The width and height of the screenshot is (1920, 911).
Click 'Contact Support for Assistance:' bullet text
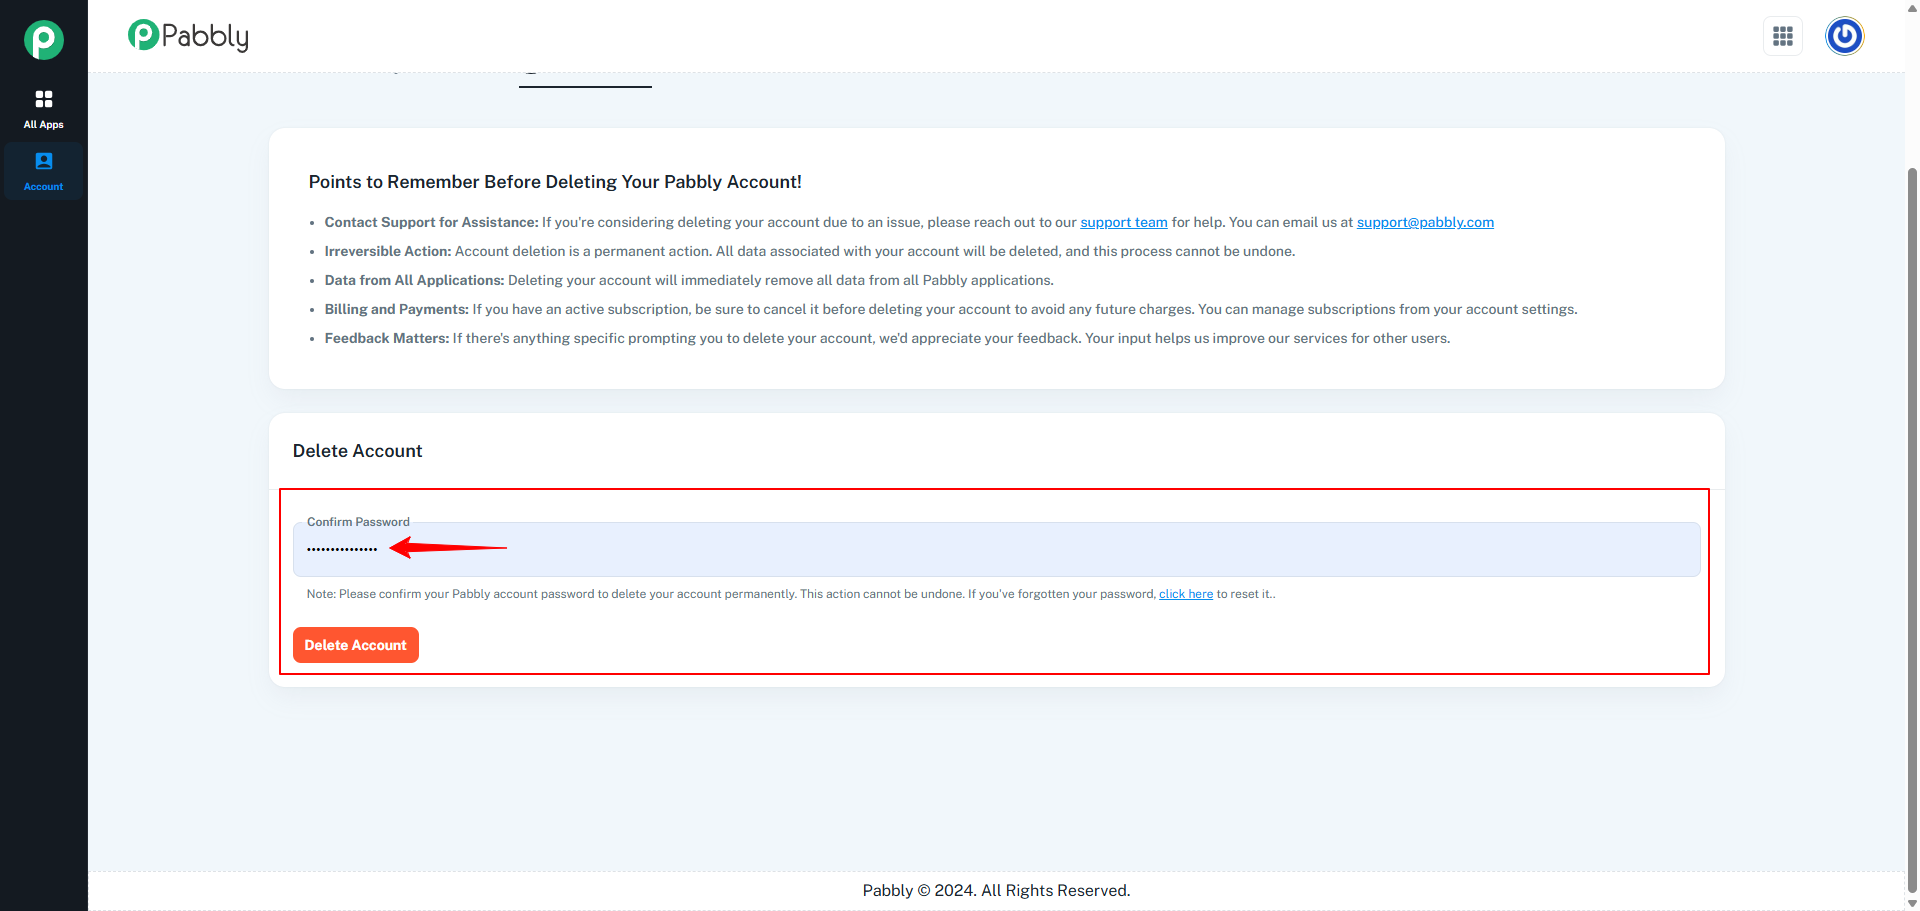tap(432, 222)
